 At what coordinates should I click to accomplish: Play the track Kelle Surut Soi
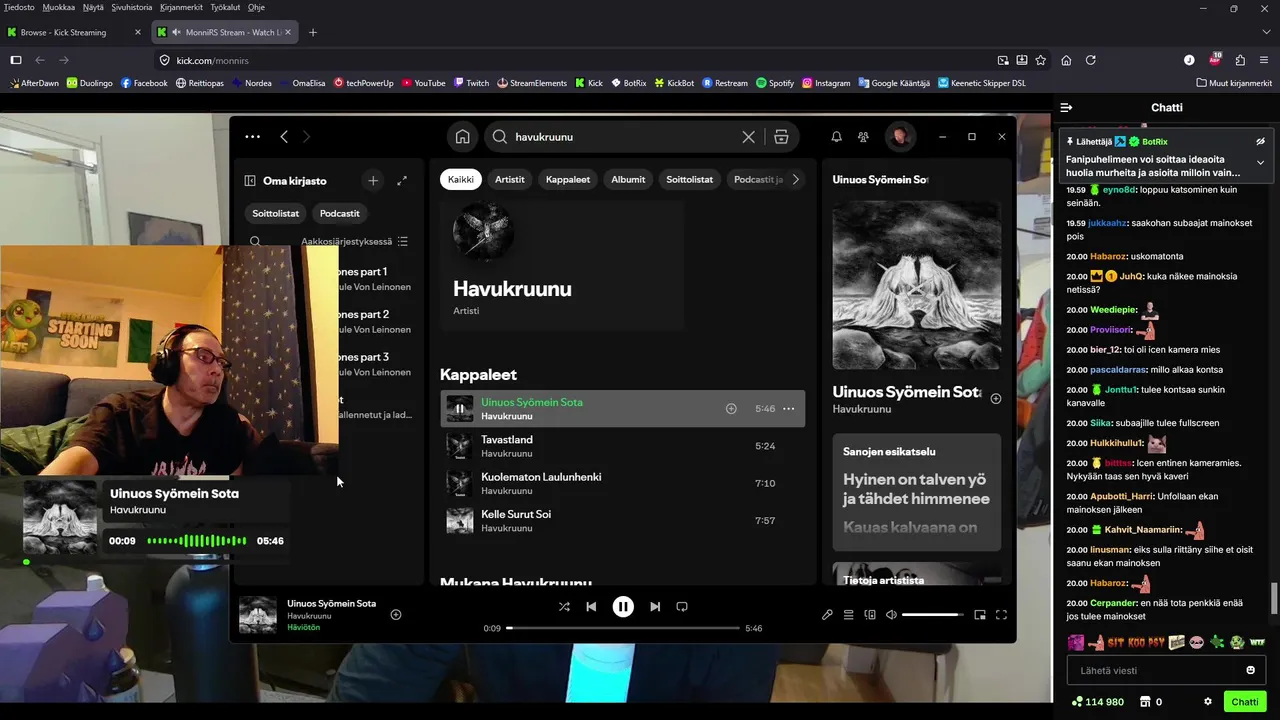[623, 520]
